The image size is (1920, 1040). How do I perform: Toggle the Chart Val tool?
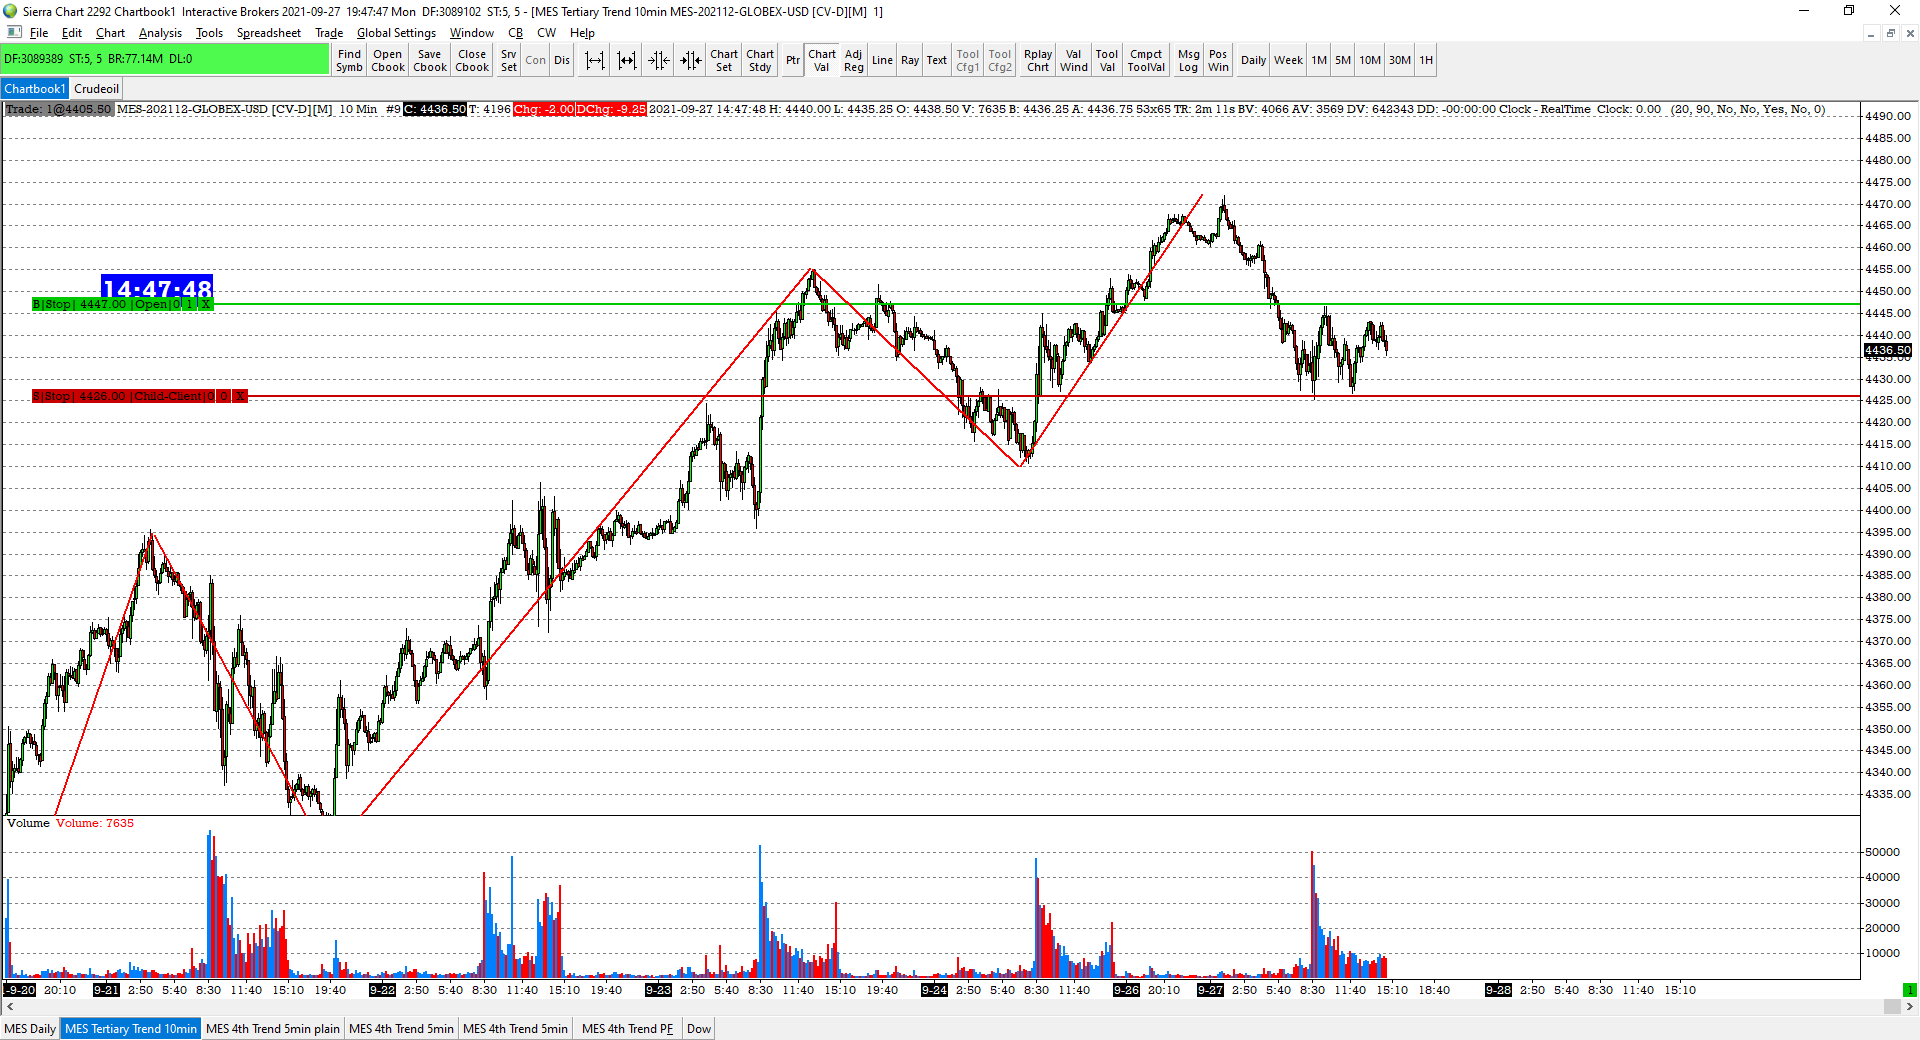822,60
